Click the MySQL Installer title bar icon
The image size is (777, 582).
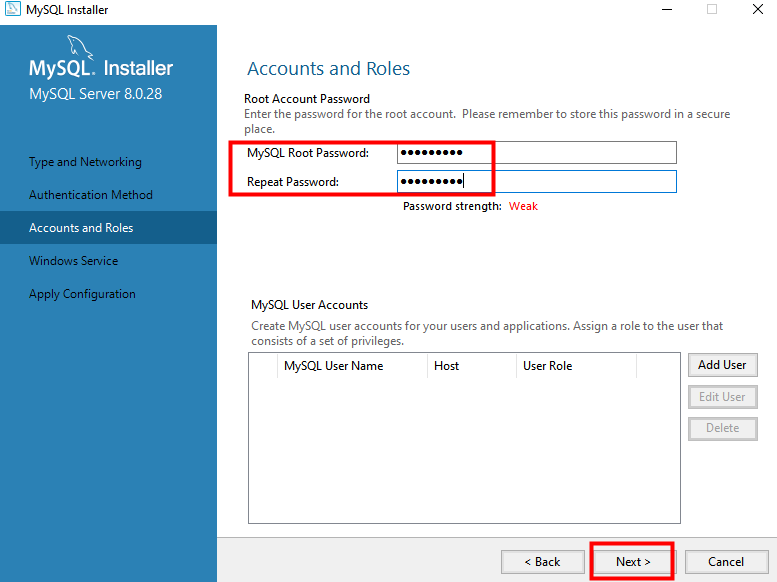(12, 9)
